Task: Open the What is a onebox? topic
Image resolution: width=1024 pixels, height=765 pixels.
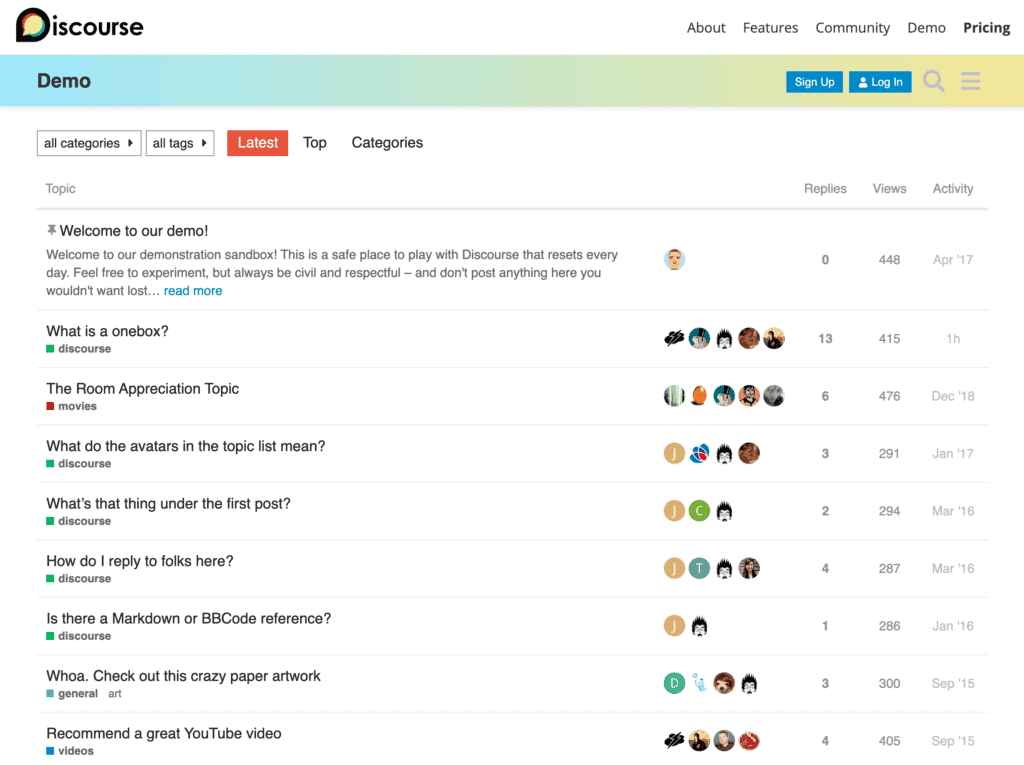Action: [107, 331]
